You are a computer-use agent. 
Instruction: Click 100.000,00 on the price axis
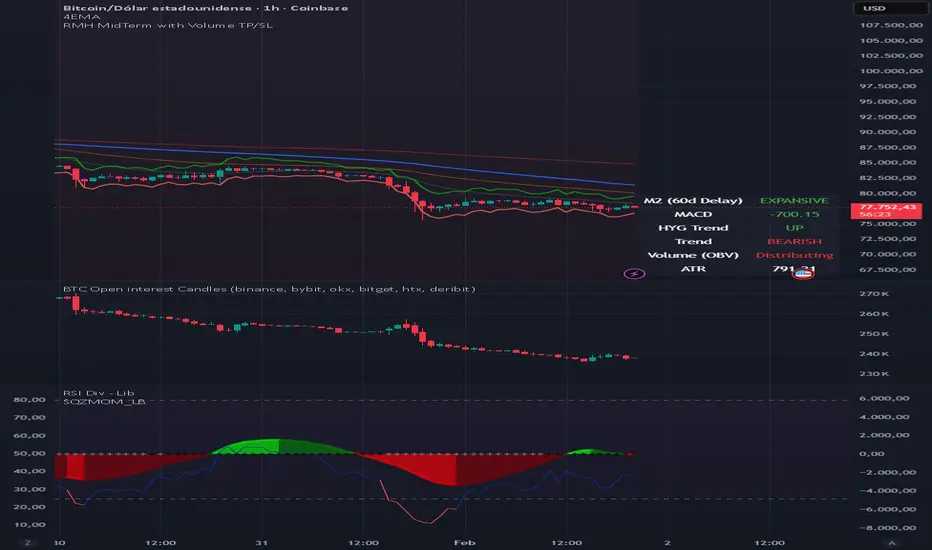click(x=891, y=71)
